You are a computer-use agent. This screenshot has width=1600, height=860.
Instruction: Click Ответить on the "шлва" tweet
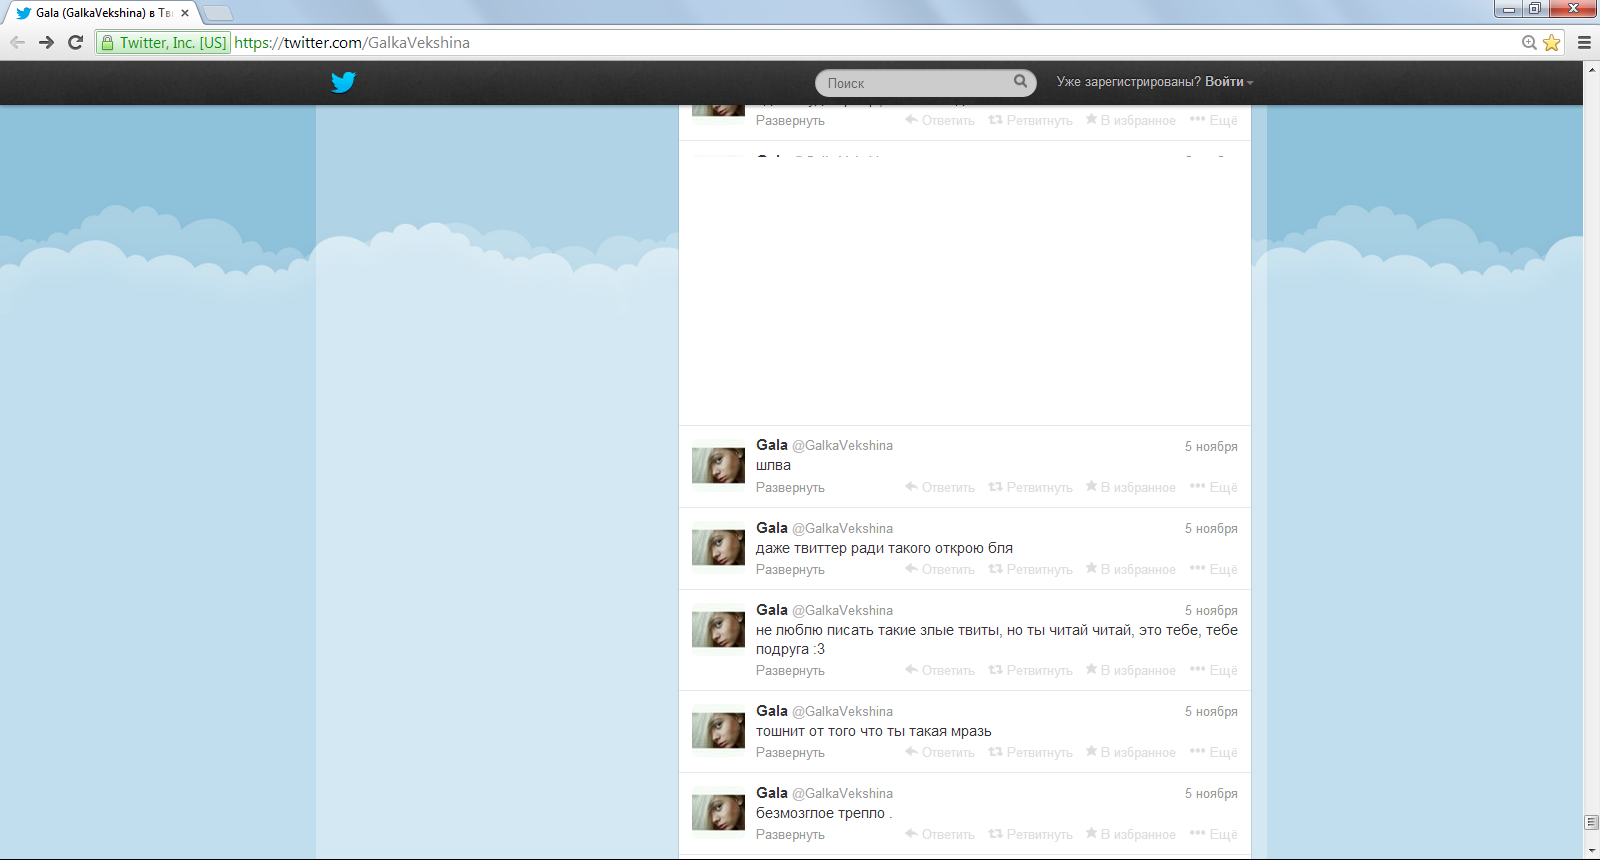coord(940,487)
